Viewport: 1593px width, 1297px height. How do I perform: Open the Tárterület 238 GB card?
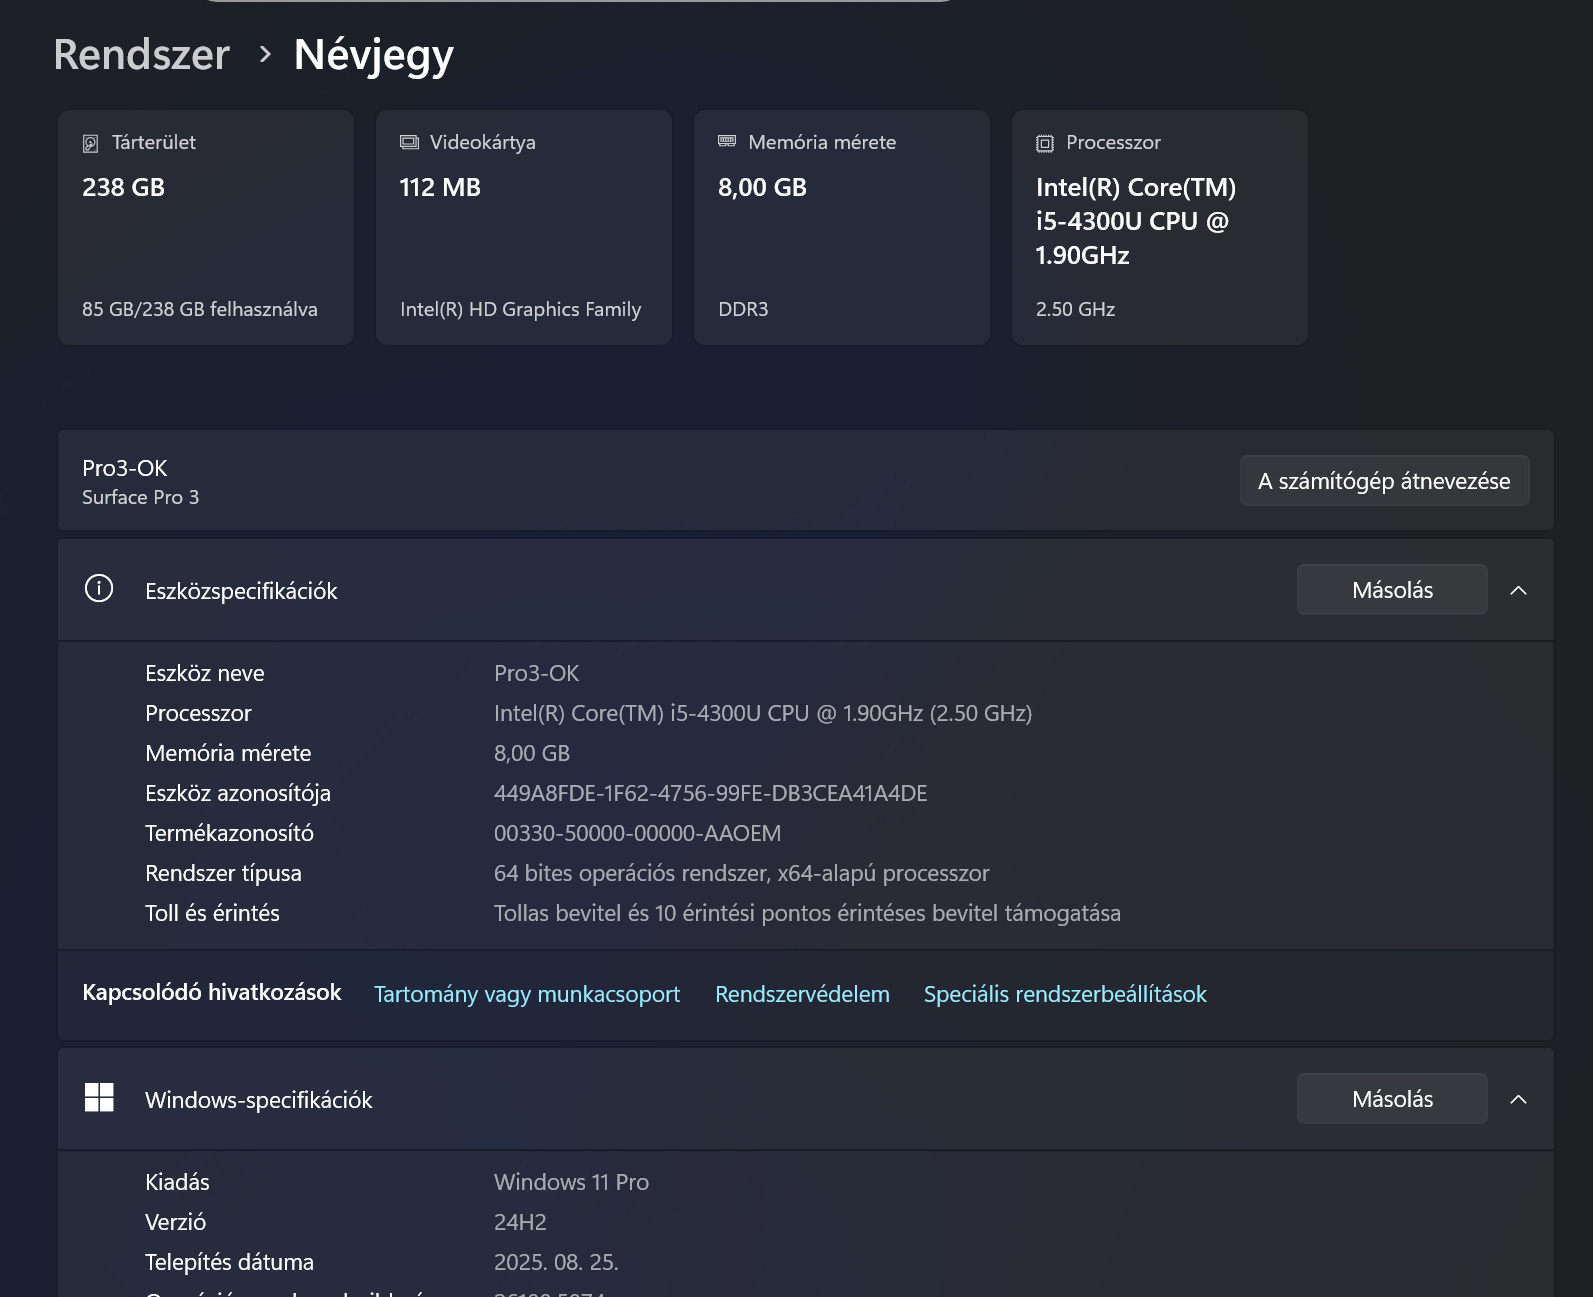point(206,228)
